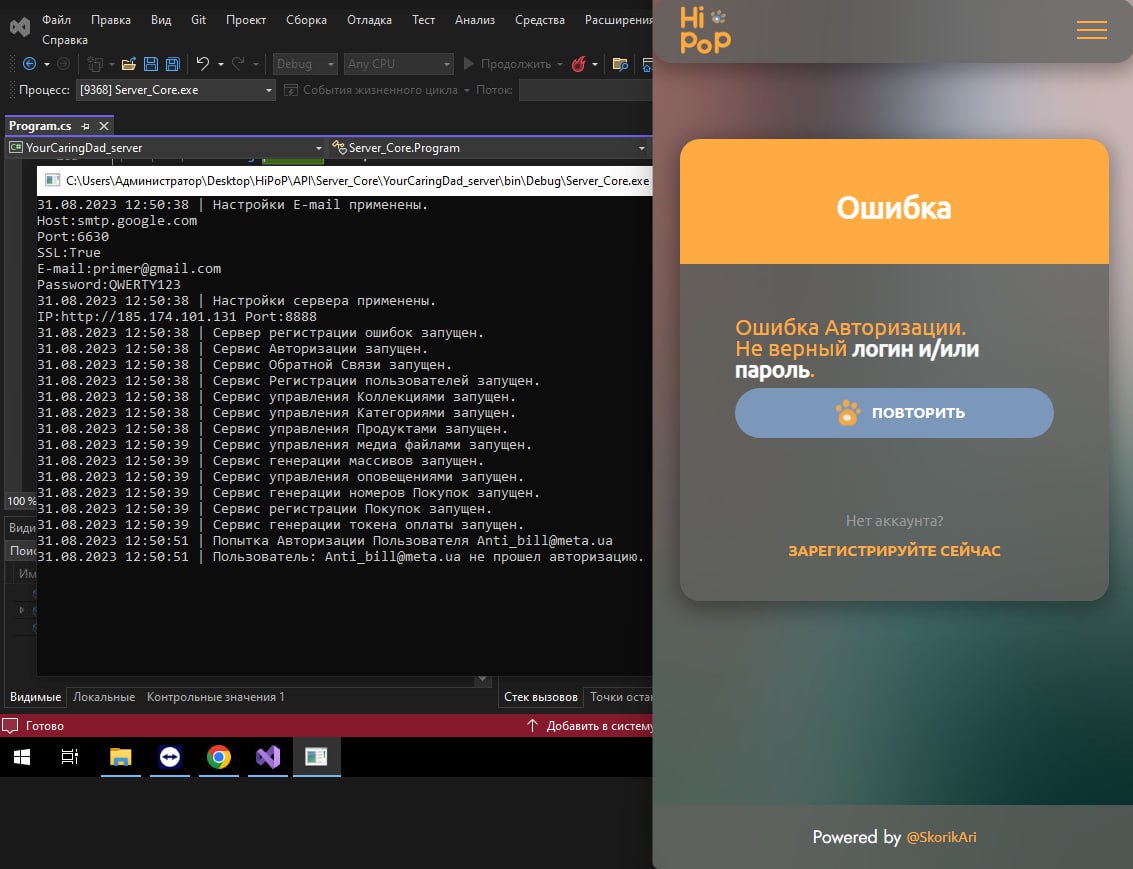Open Visual Studio from the taskbar
This screenshot has height=869, width=1133.
point(268,756)
